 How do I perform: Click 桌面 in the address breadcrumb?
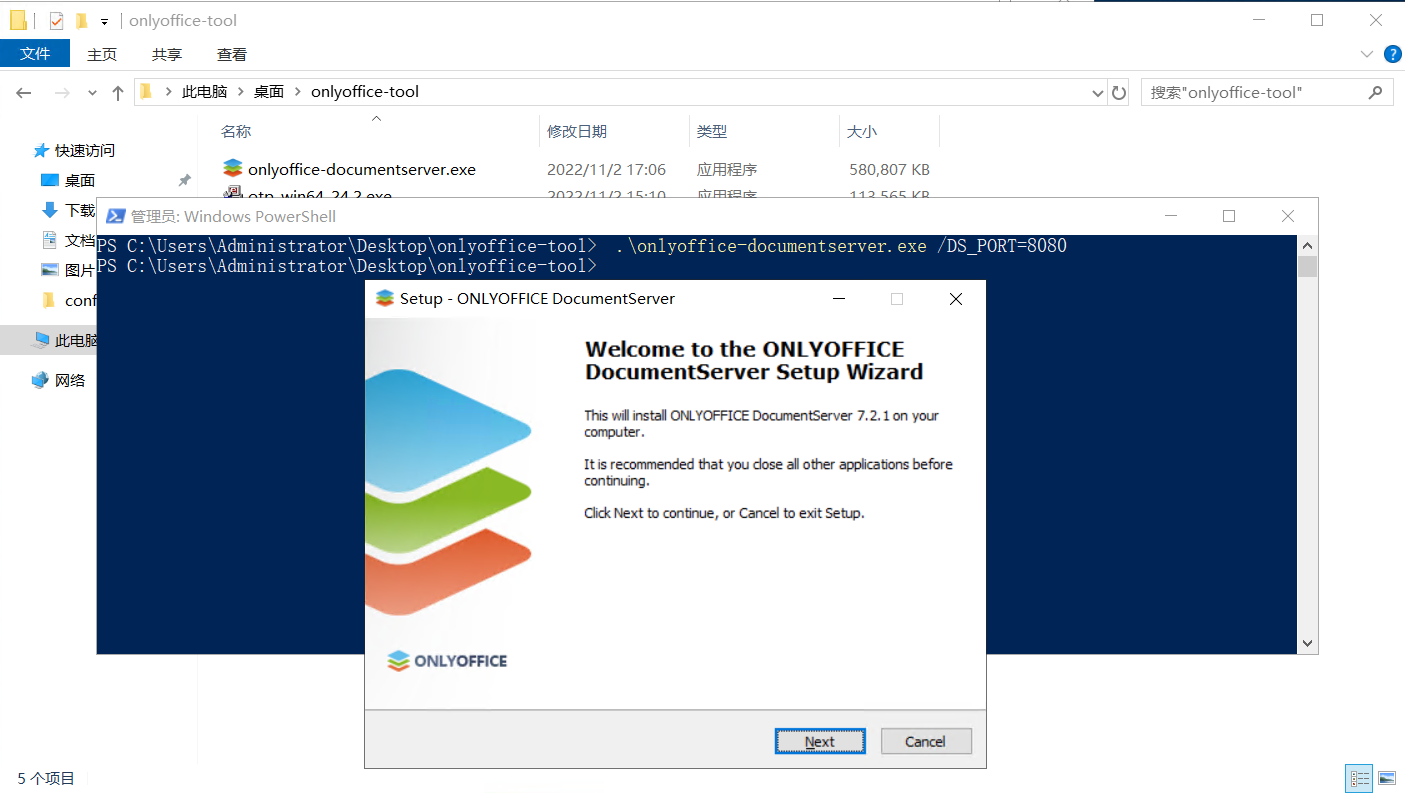click(x=269, y=91)
